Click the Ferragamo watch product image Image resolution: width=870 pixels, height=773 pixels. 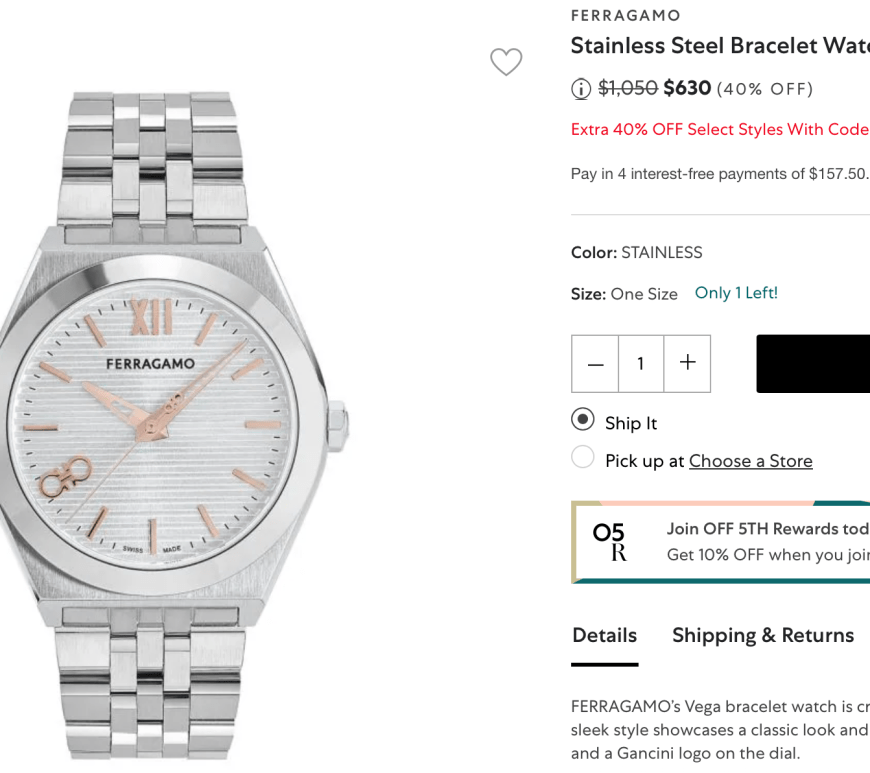(x=175, y=420)
